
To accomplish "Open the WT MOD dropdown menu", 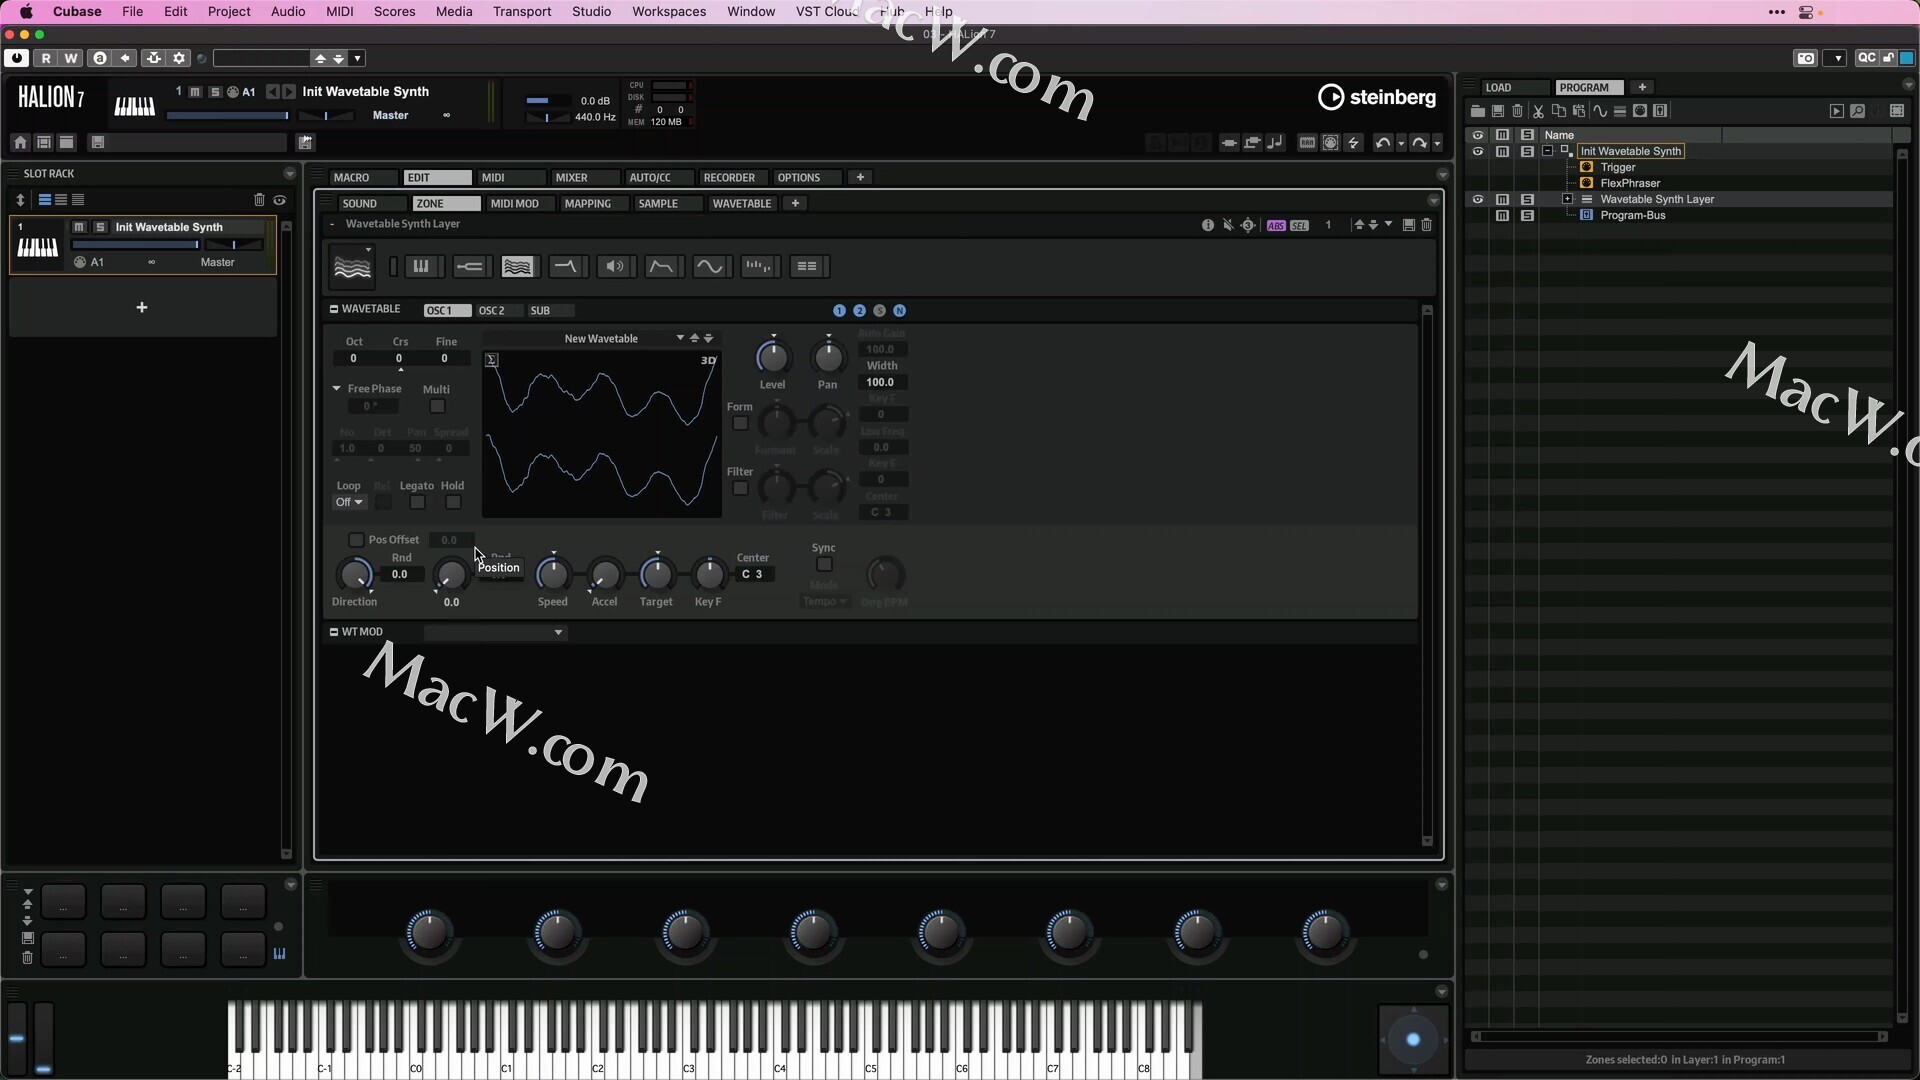I will coord(495,632).
